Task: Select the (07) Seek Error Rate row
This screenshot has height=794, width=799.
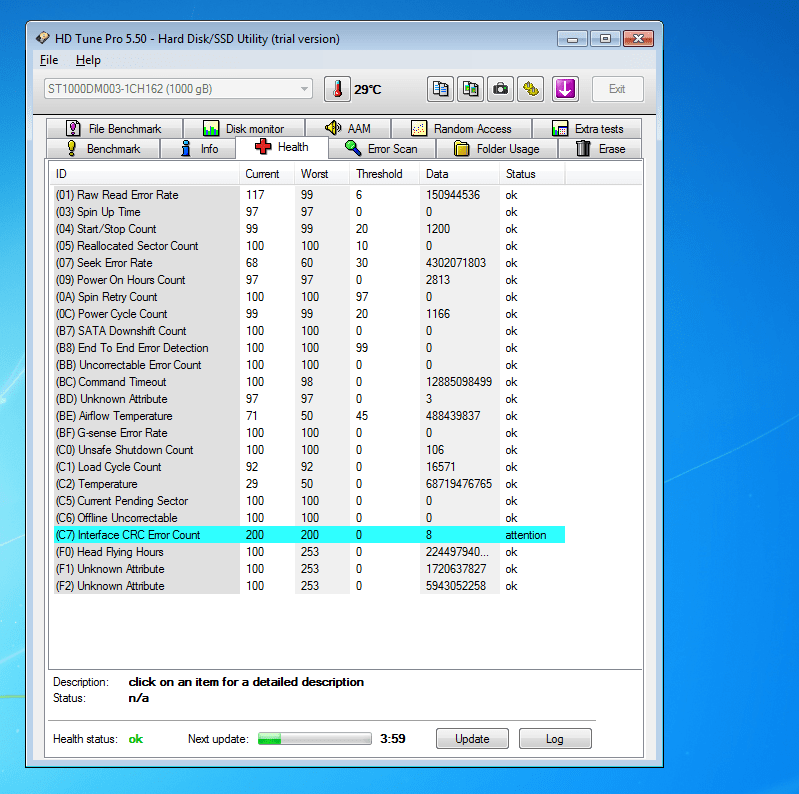Action: tap(309, 262)
